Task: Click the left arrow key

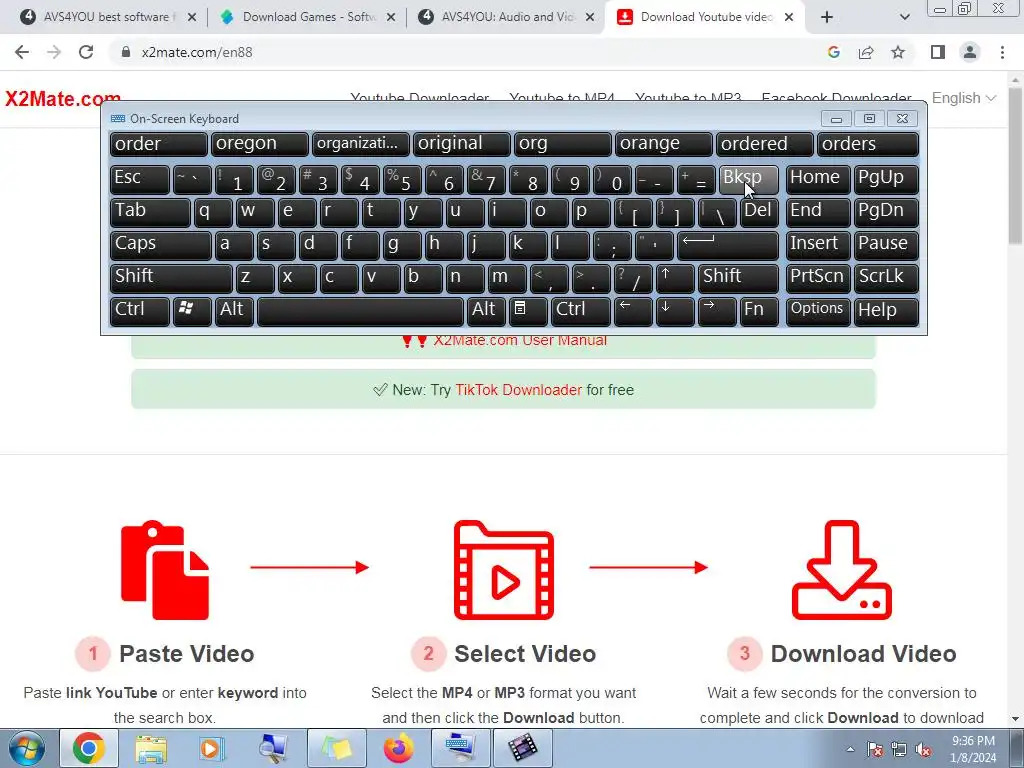Action: tap(633, 312)
